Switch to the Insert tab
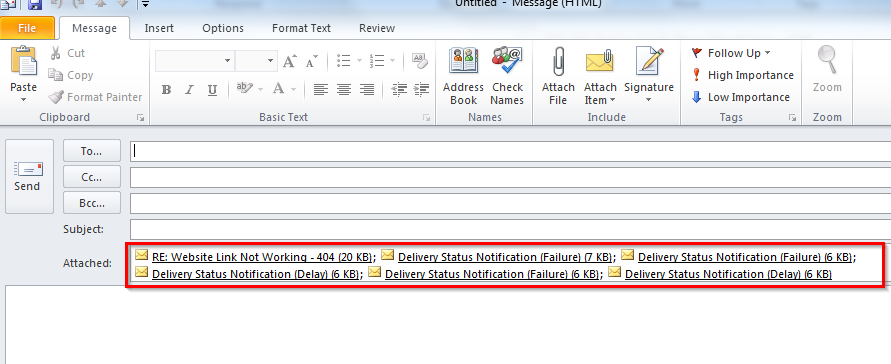Viewport: 891px width, 364px height. coord(159,28)
